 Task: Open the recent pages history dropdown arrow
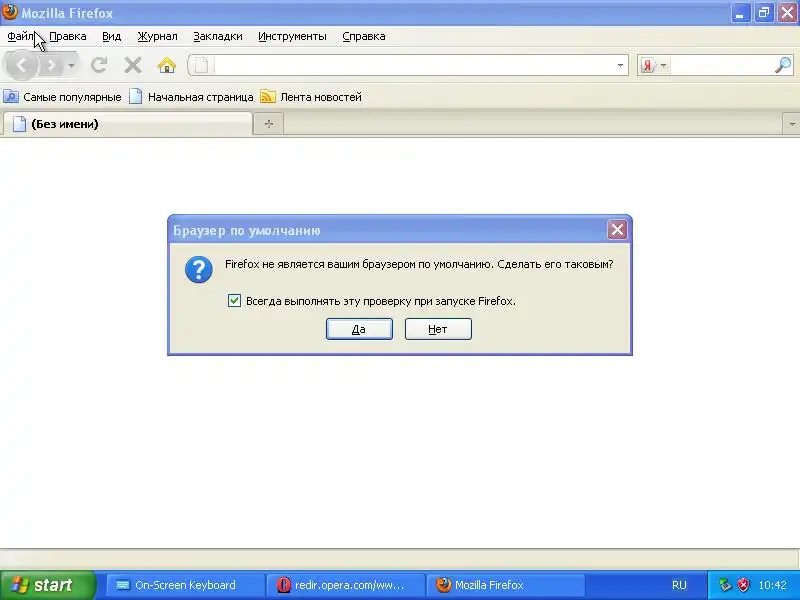pyautogui.click(x=71, y=65)
